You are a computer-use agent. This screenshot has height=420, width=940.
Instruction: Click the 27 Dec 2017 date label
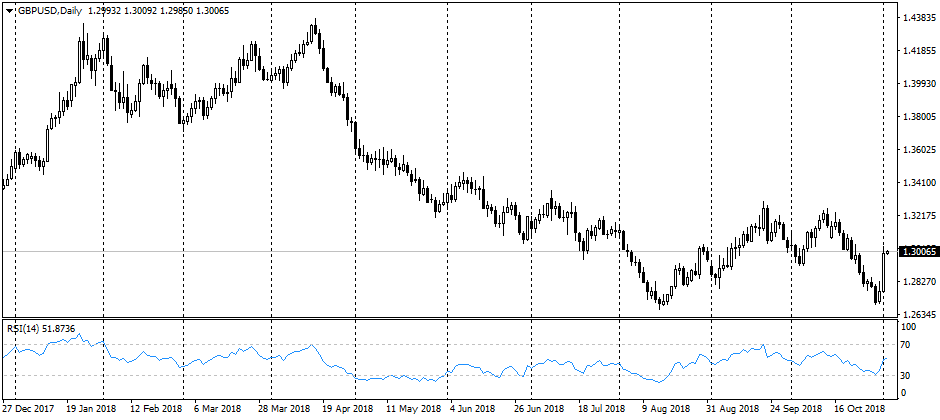click(28, 409)
